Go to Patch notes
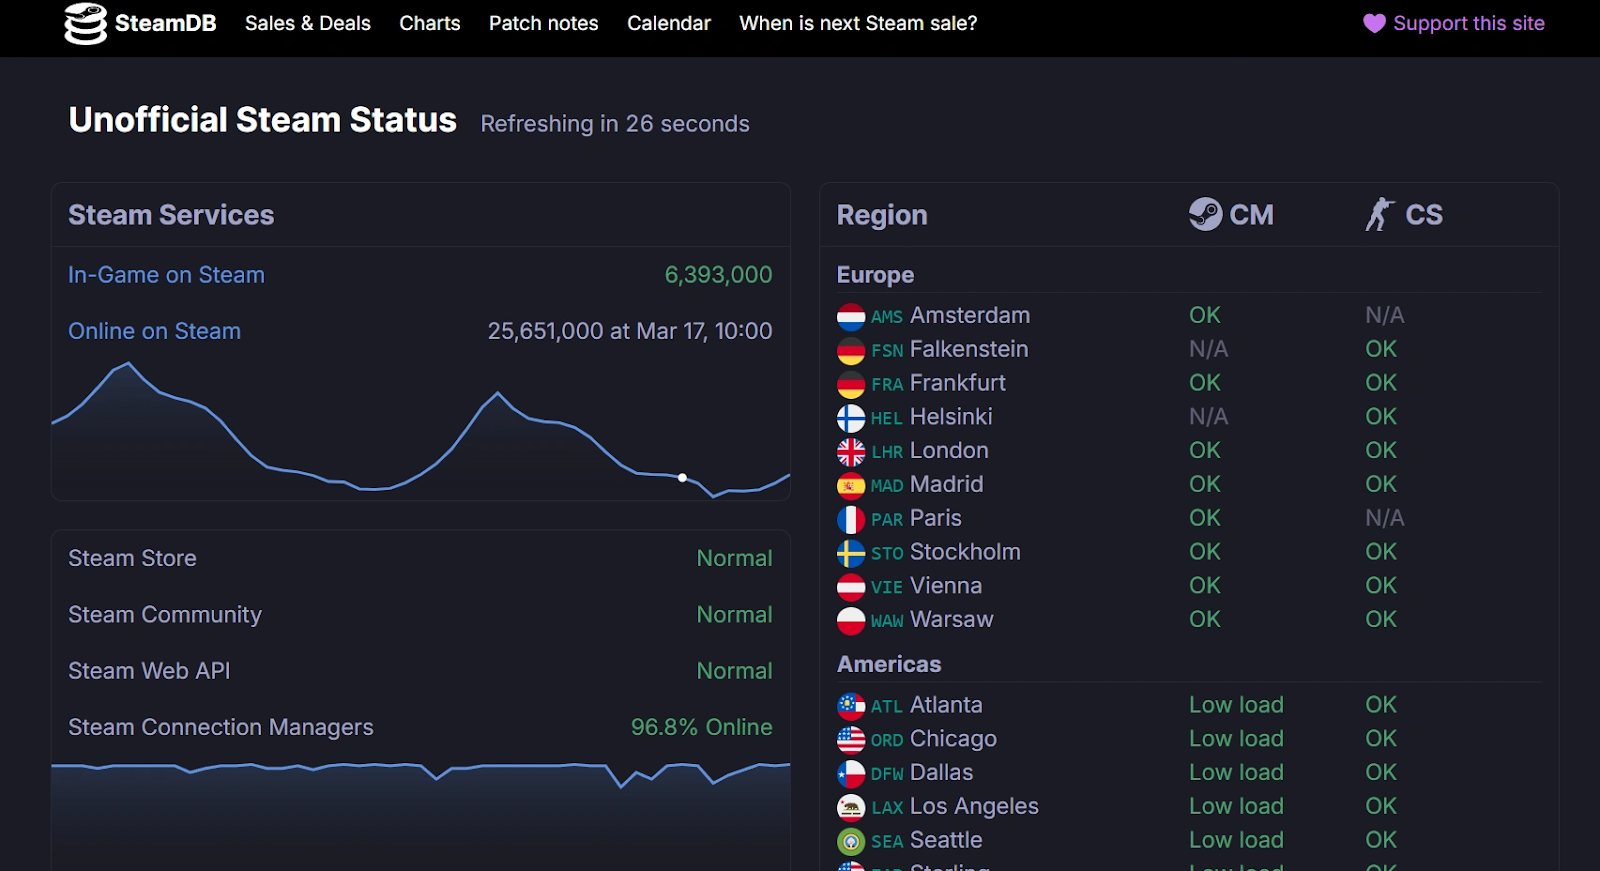 click(x=543, y=23)
